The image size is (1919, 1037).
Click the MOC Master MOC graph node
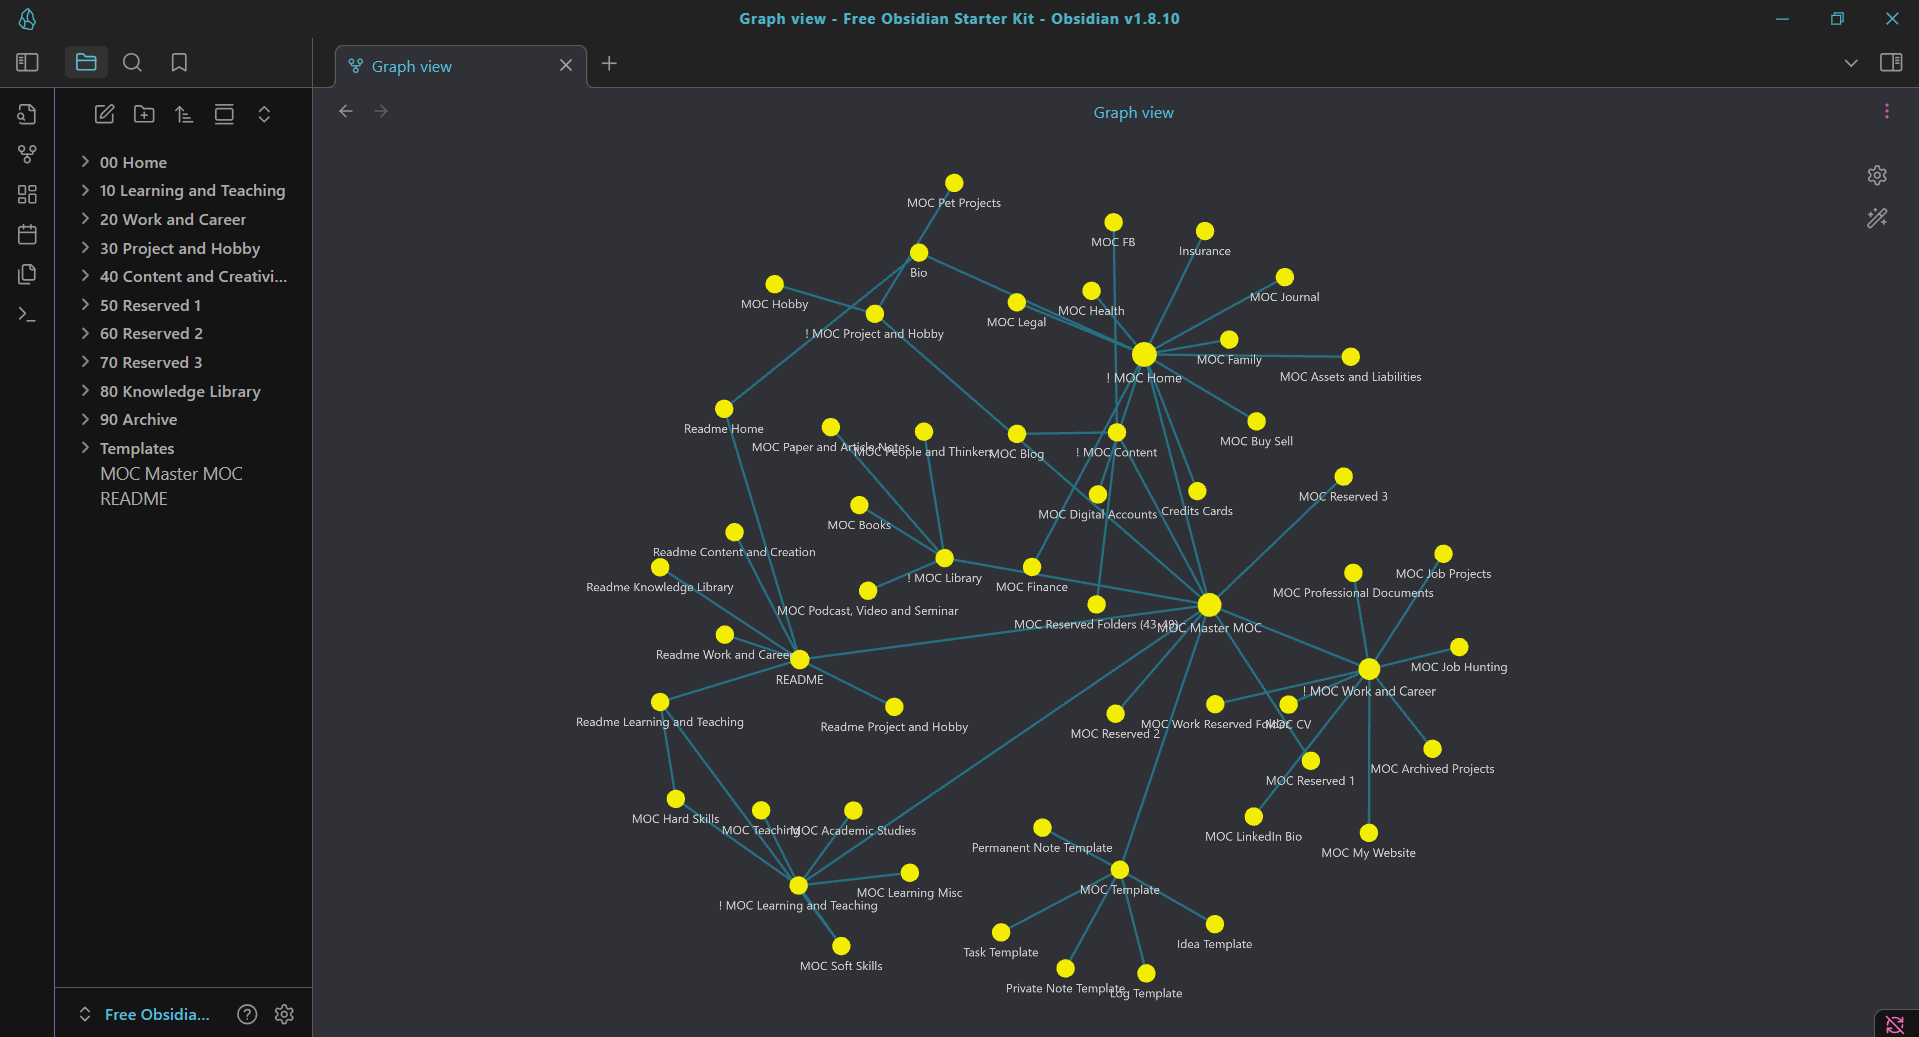pyautogui.click(x=1209, y=605)
